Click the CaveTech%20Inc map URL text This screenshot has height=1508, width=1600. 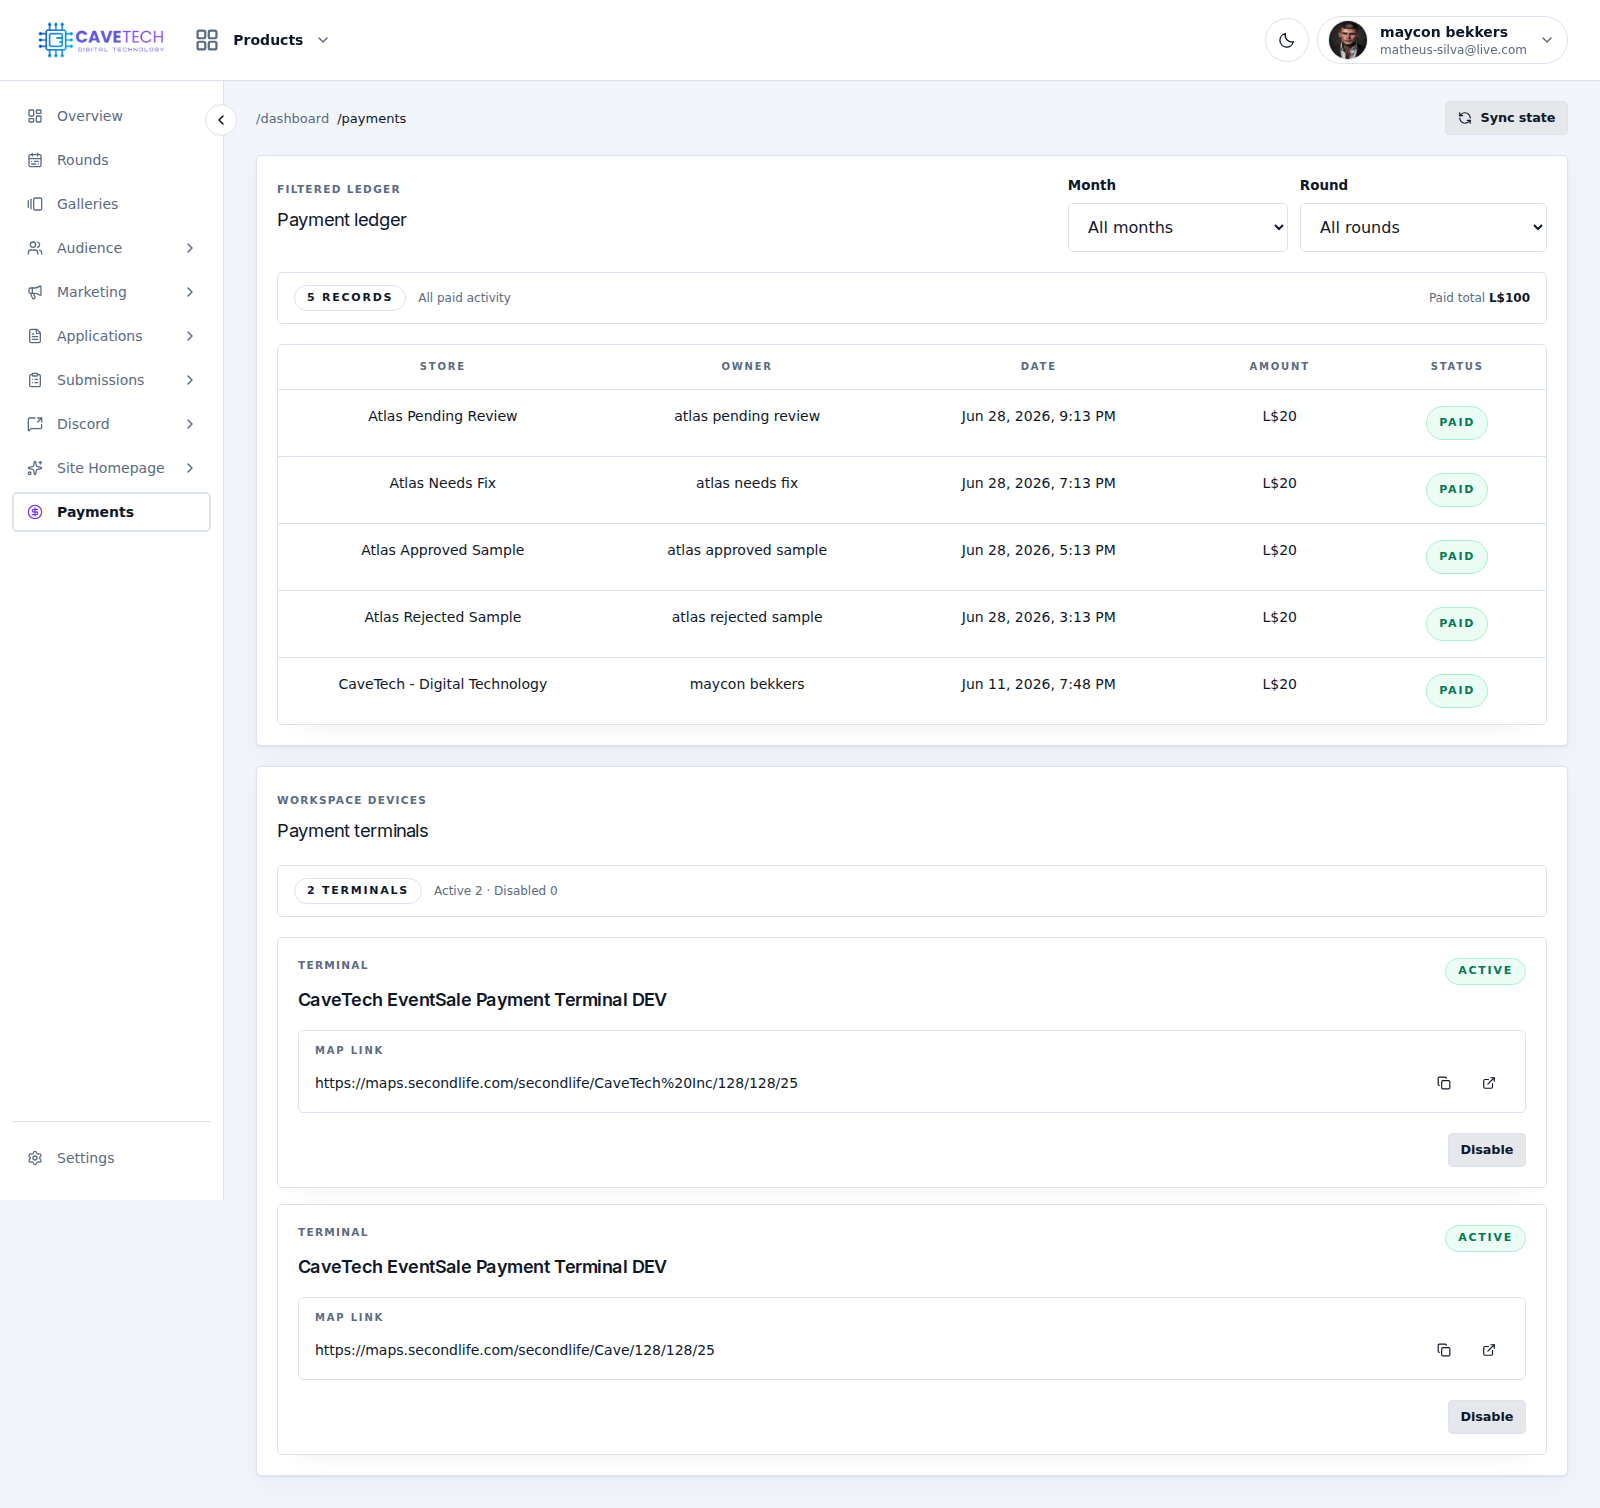(x=556, y=1083)
